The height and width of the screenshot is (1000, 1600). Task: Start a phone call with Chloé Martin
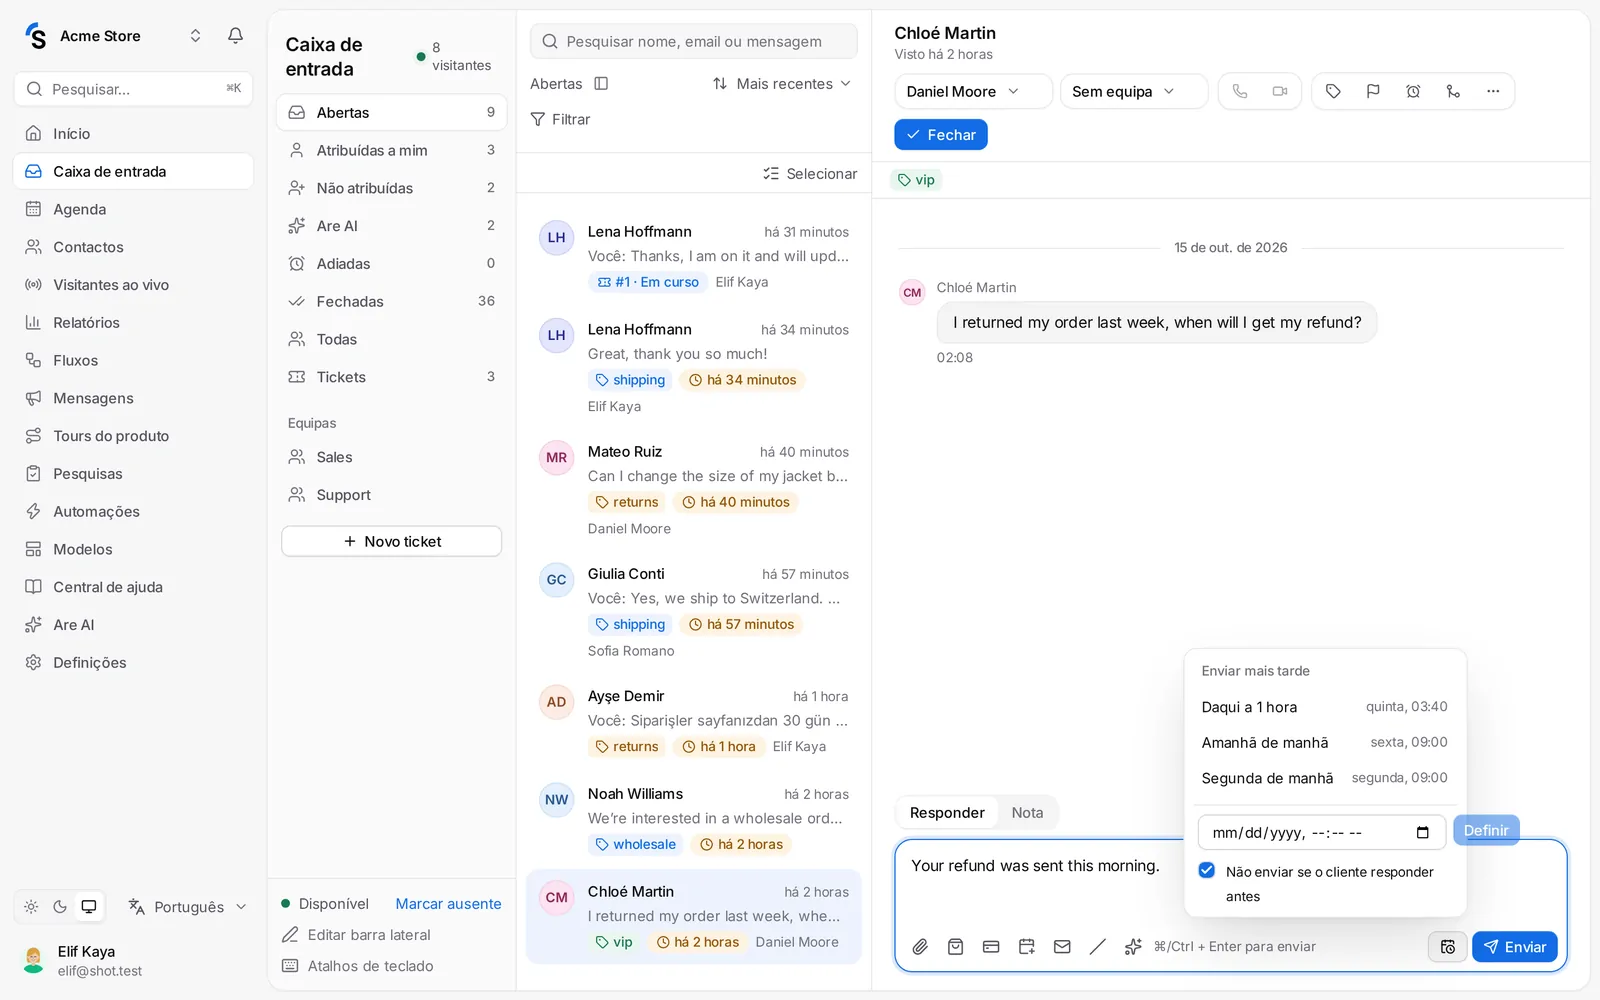click(x=1240, y=91)
